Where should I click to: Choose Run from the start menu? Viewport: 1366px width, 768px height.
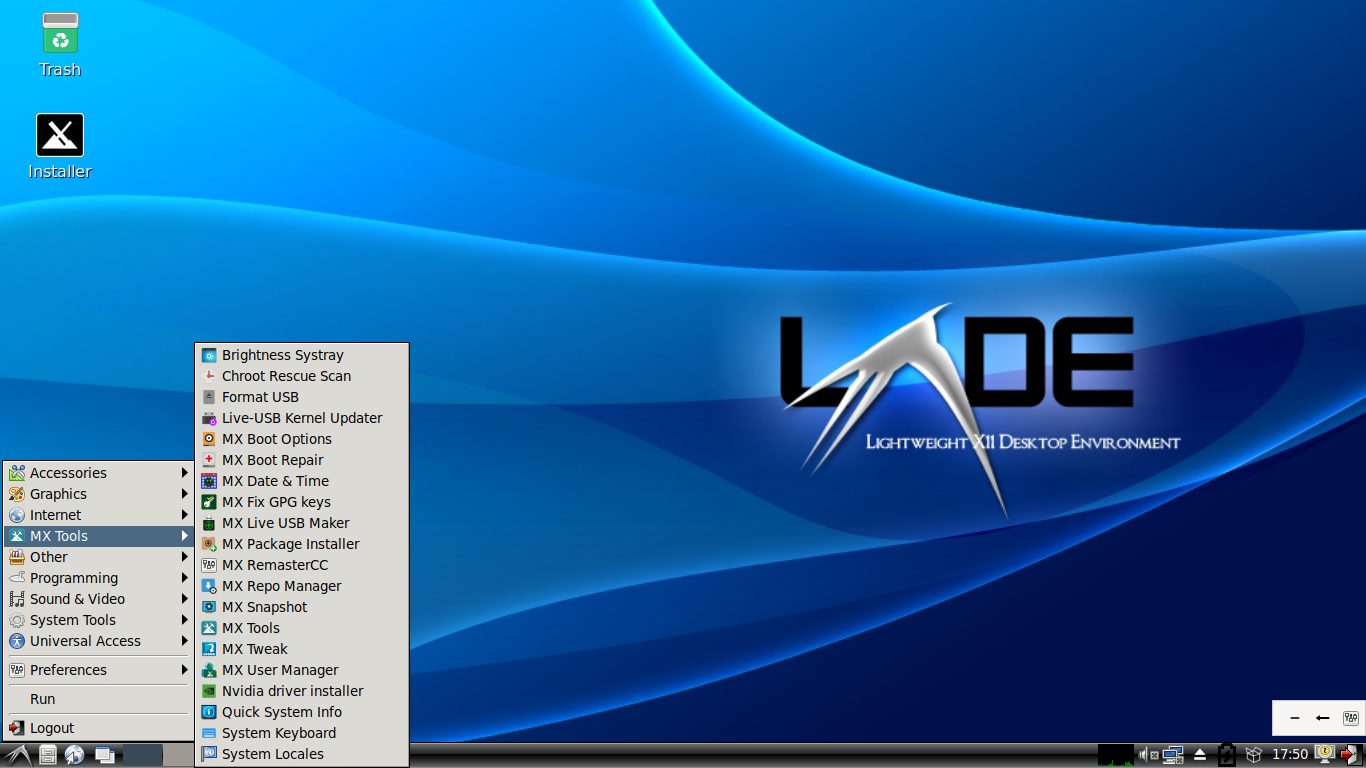coord(99,699)
